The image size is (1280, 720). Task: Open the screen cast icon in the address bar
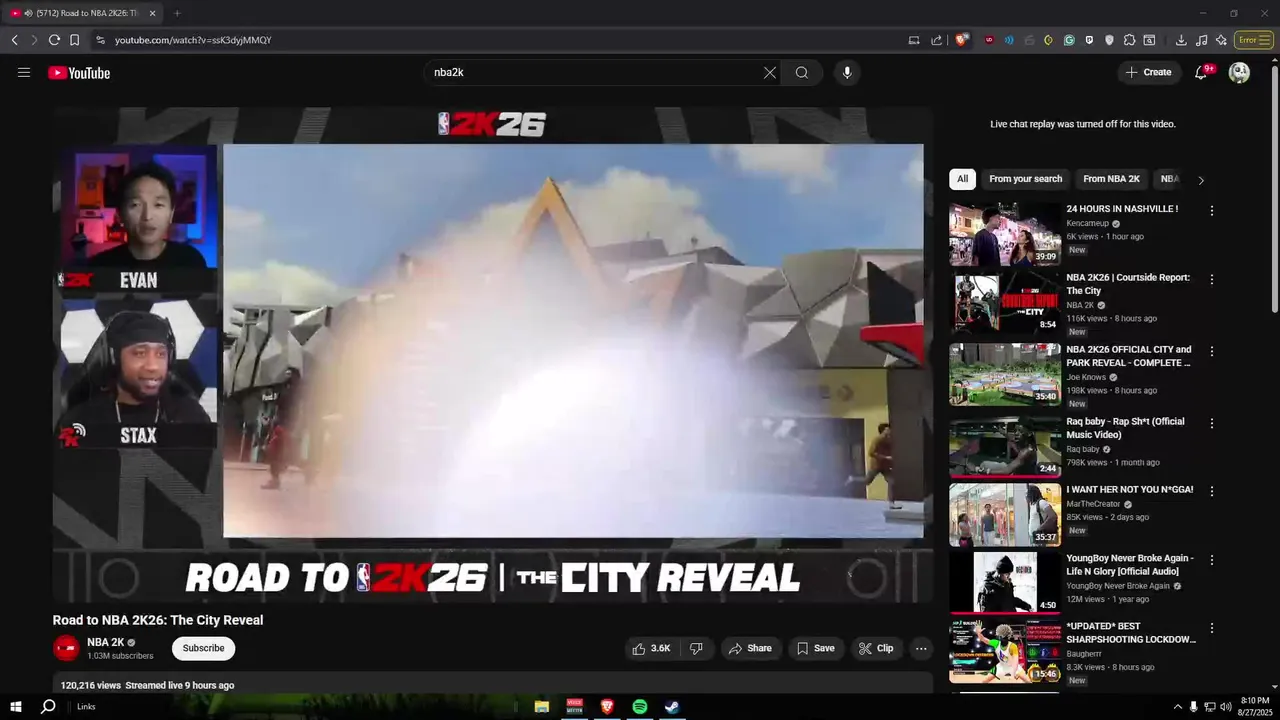(913, 40)
